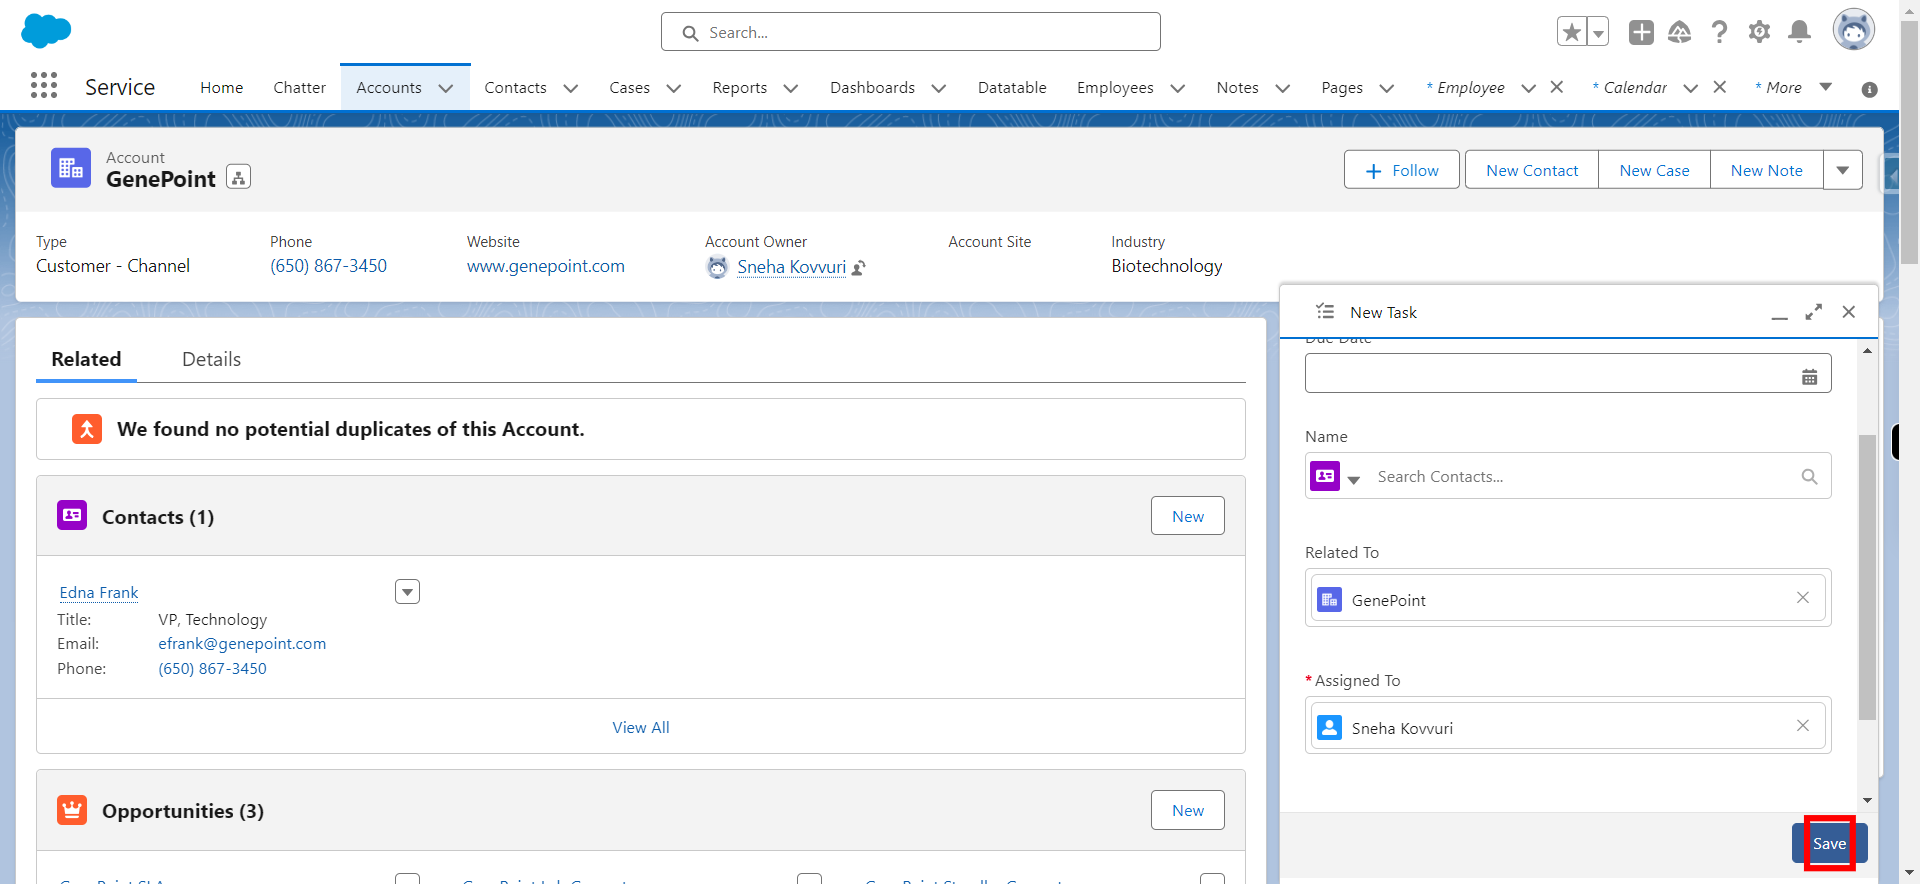Viewport: 1920px width, 884px height.
Task: Click the New Case button
Action: coord(1654,170)
